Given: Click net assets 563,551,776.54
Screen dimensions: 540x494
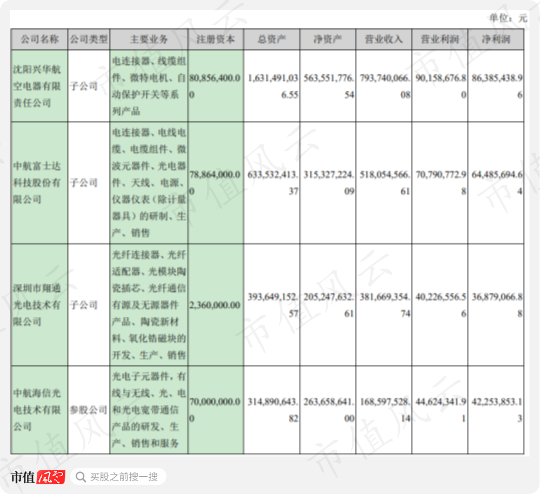Looking at the screenshot, I should coord(329,86).
